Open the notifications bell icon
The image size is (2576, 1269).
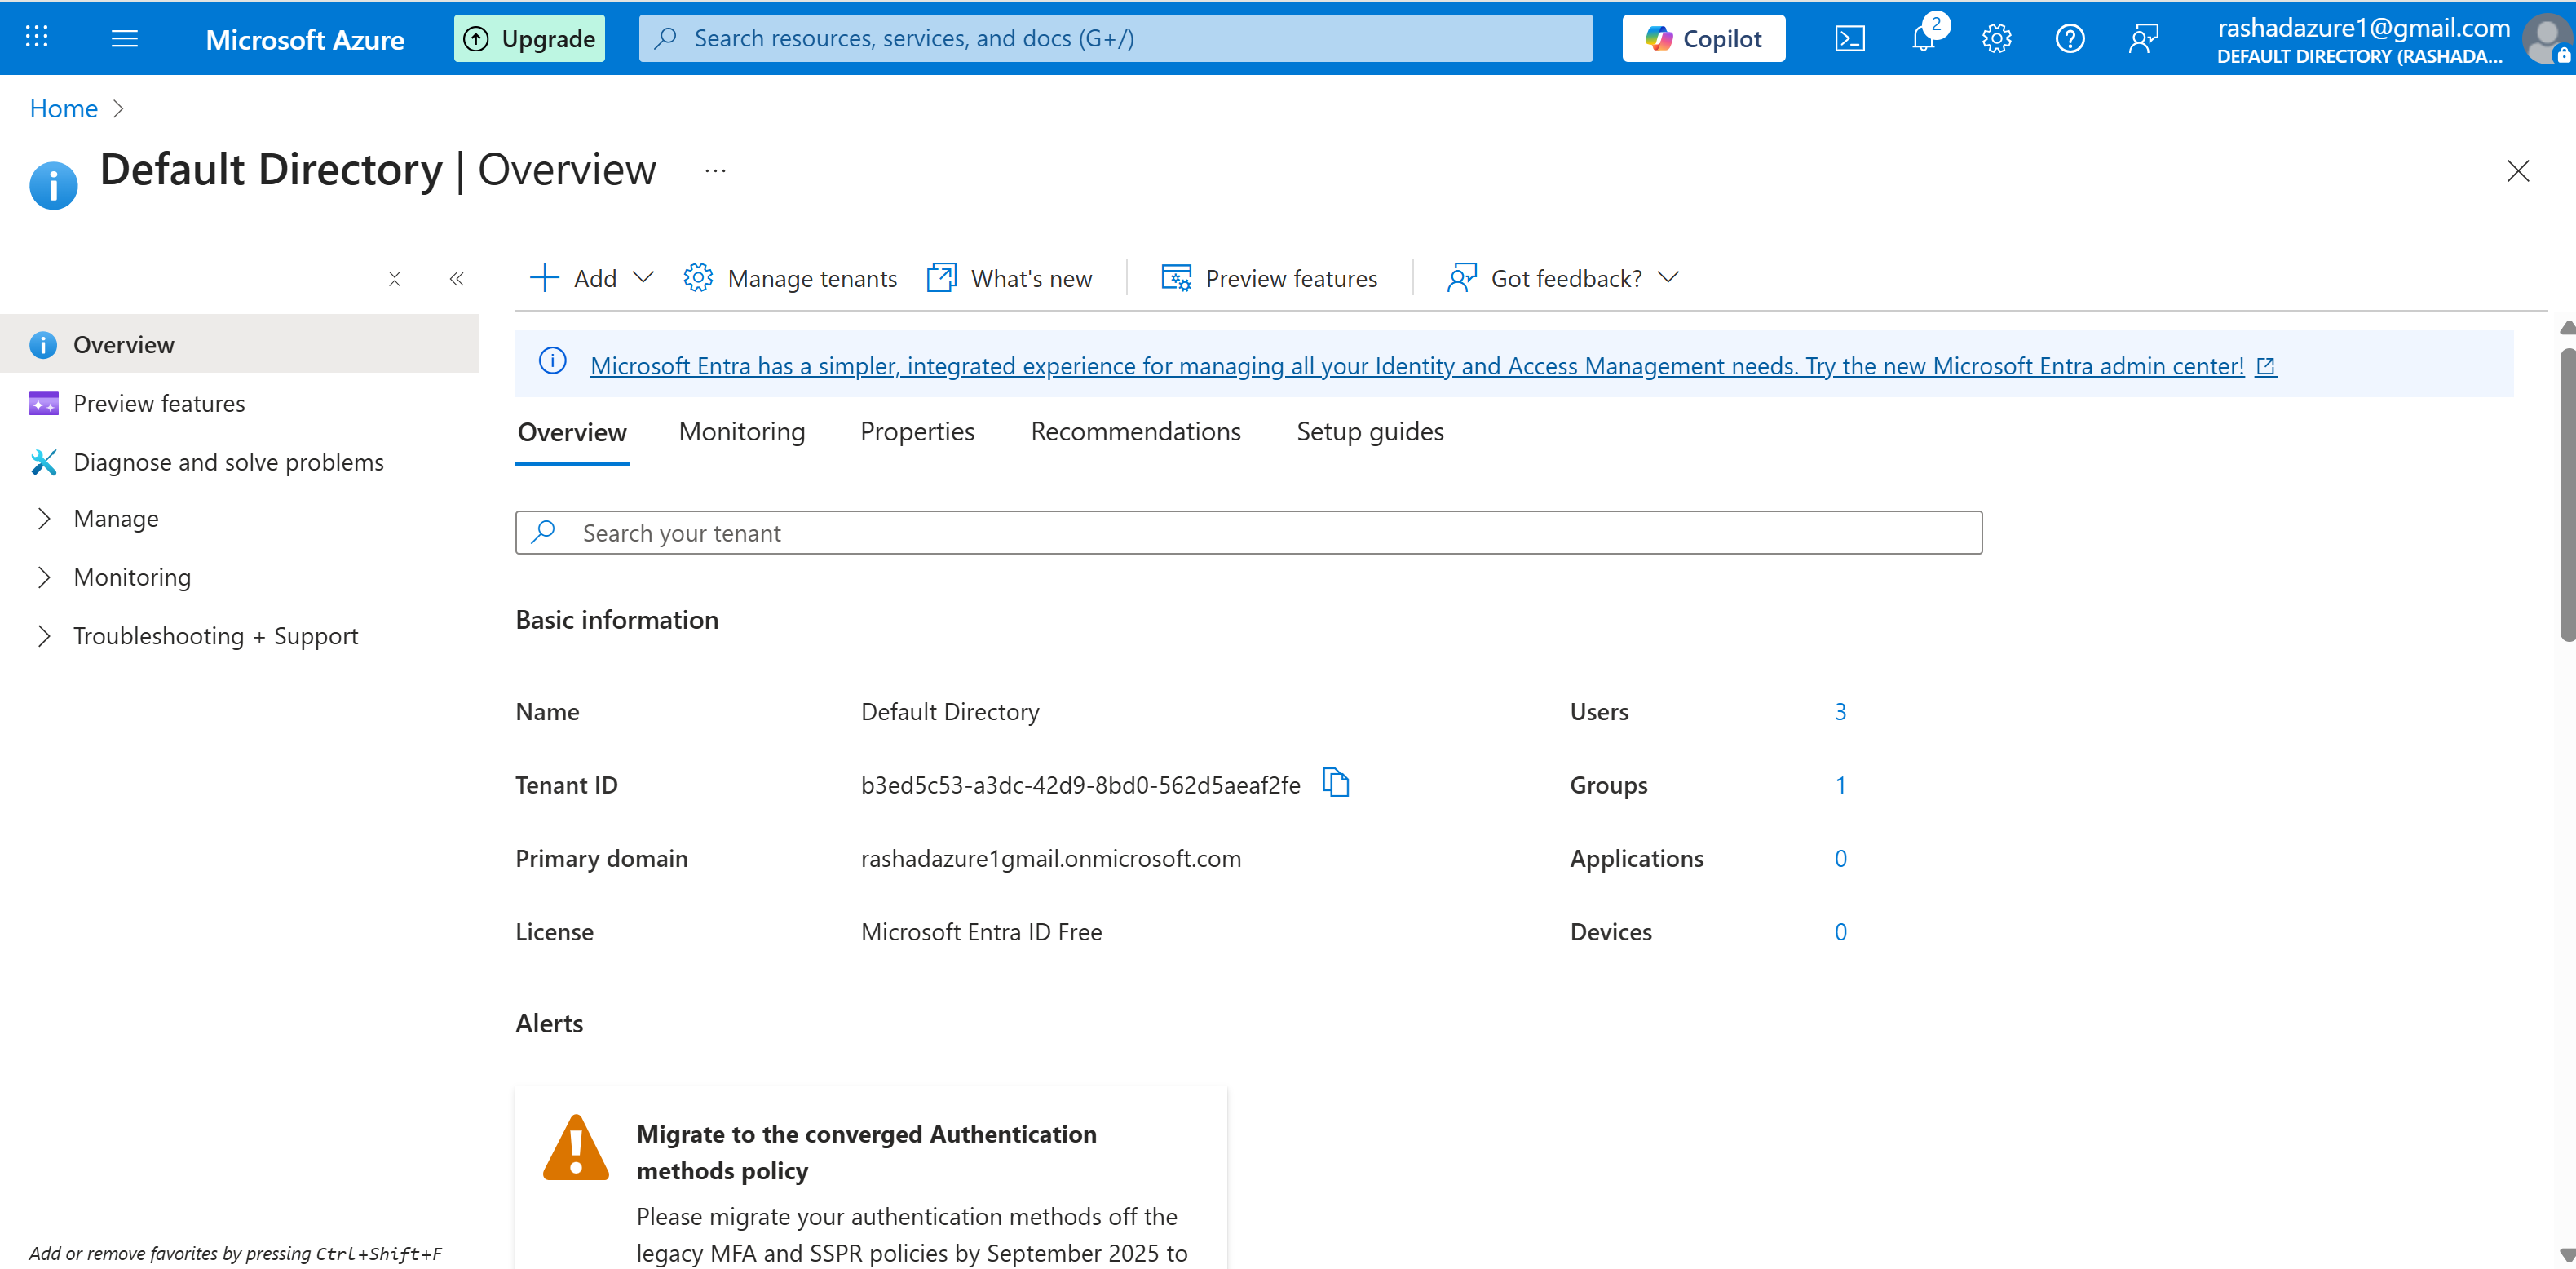point(1922,39)
